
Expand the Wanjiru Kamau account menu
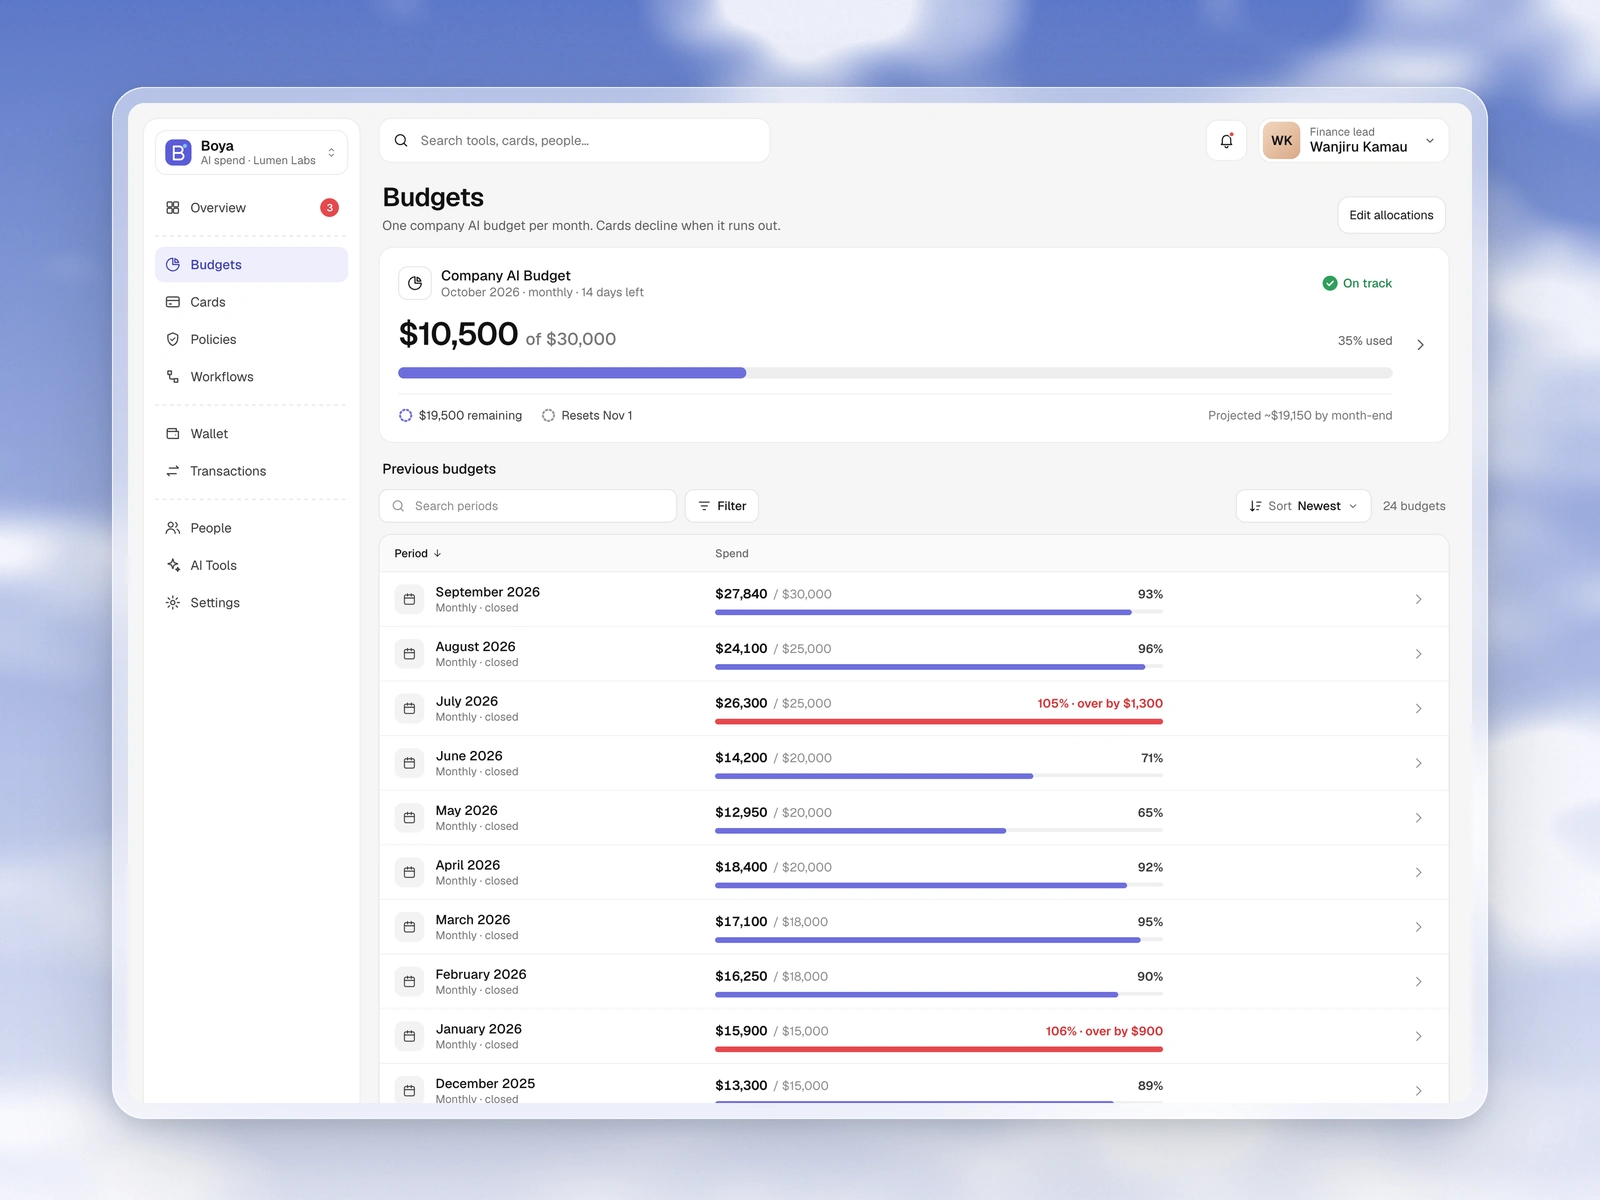(x=1354, y=141)
